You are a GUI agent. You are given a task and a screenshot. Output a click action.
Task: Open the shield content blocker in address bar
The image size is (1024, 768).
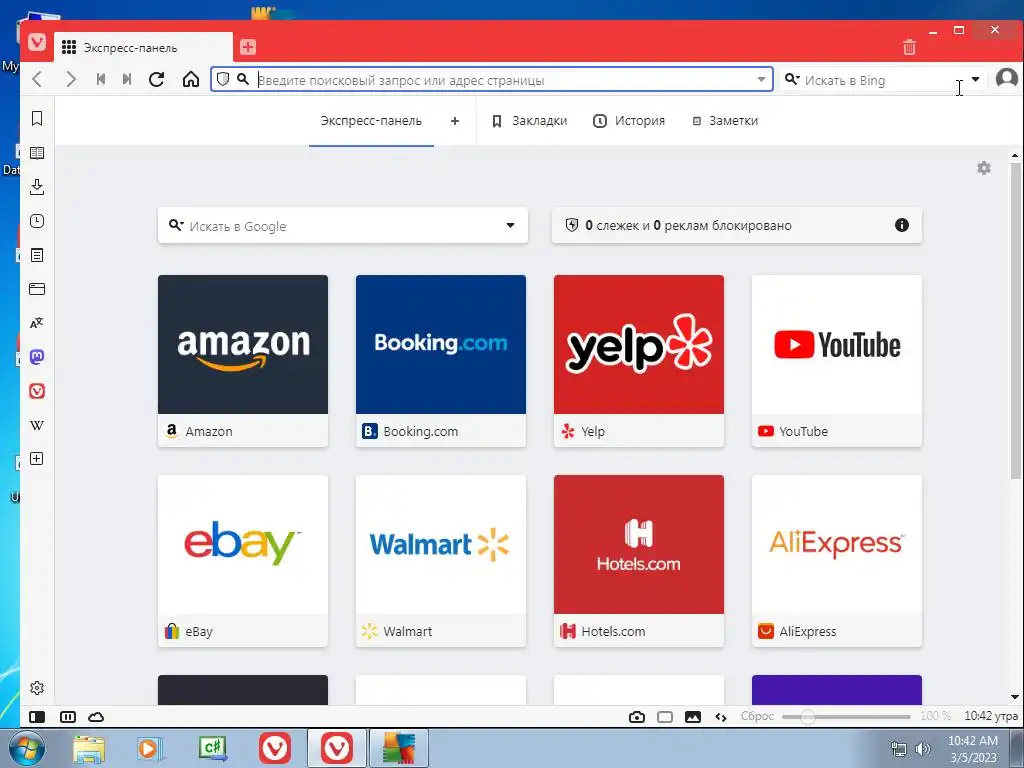click(223, 80)
